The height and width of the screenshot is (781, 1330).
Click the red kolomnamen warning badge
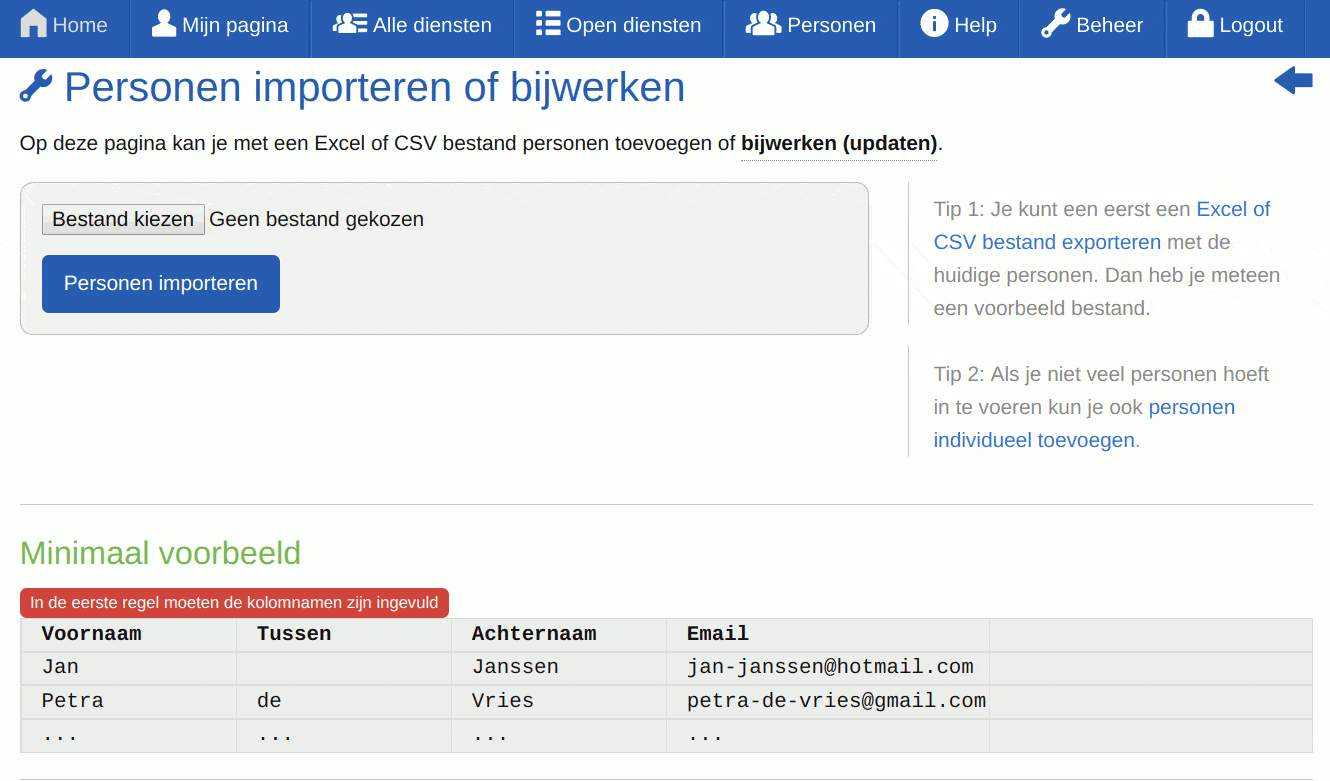coord(233,602)
